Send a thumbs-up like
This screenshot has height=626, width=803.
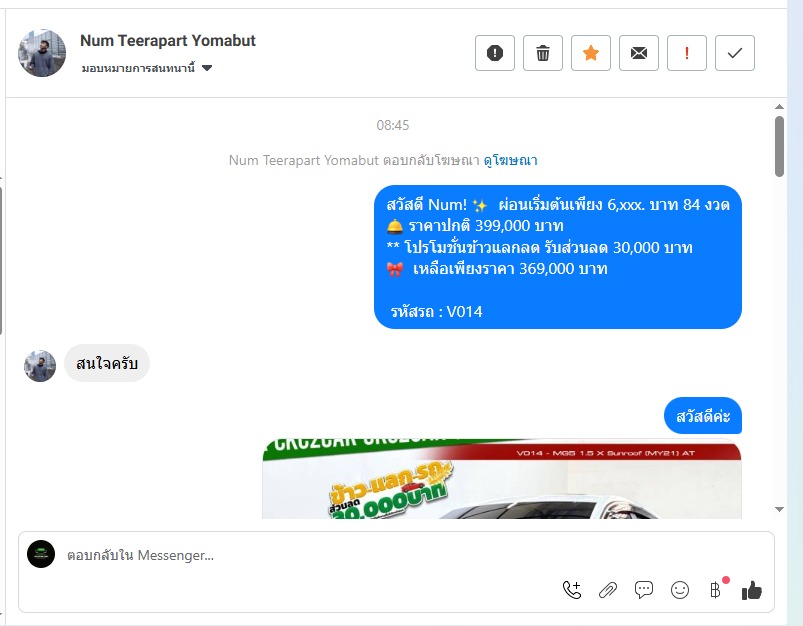tap(752, 590)
